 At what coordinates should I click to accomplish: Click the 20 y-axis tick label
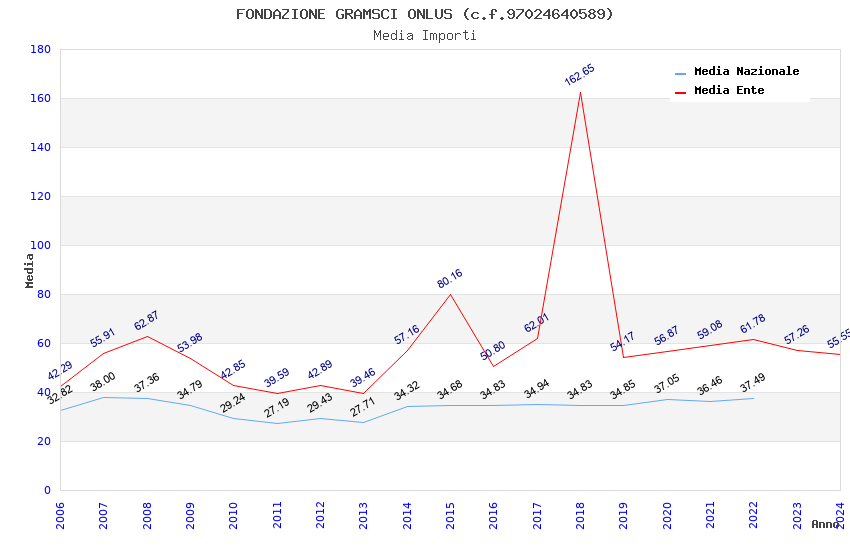[x=44, y=441]
